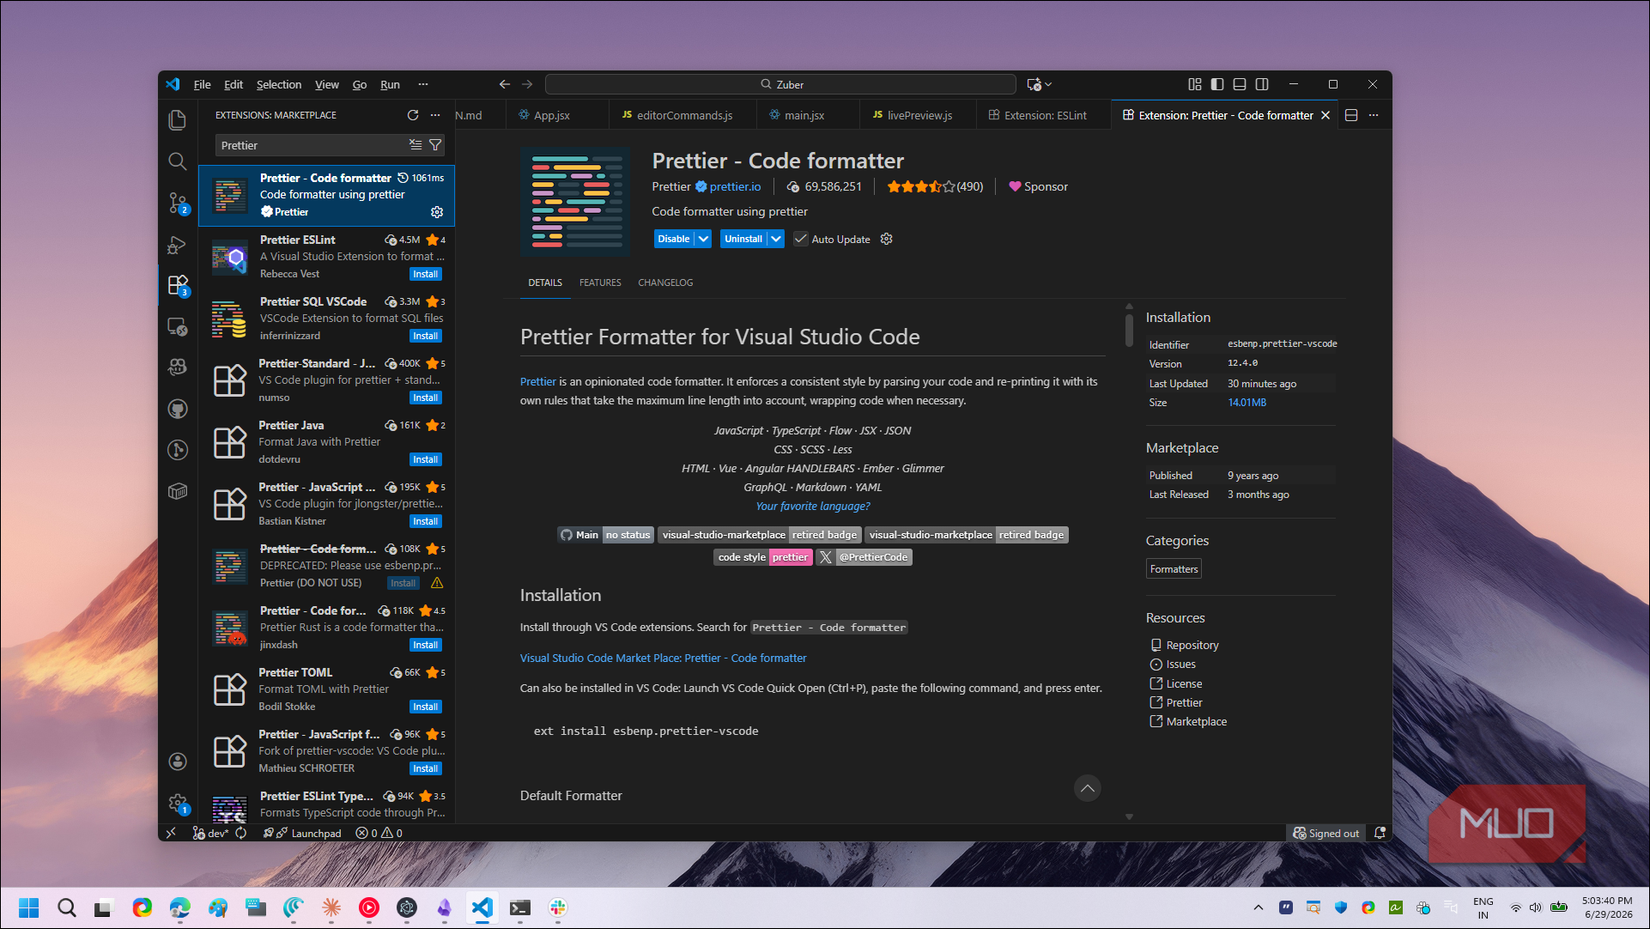Install Prettier SQL VSCode extension
This screenshot has width=1650, height=929.
(x=426, y=336)
